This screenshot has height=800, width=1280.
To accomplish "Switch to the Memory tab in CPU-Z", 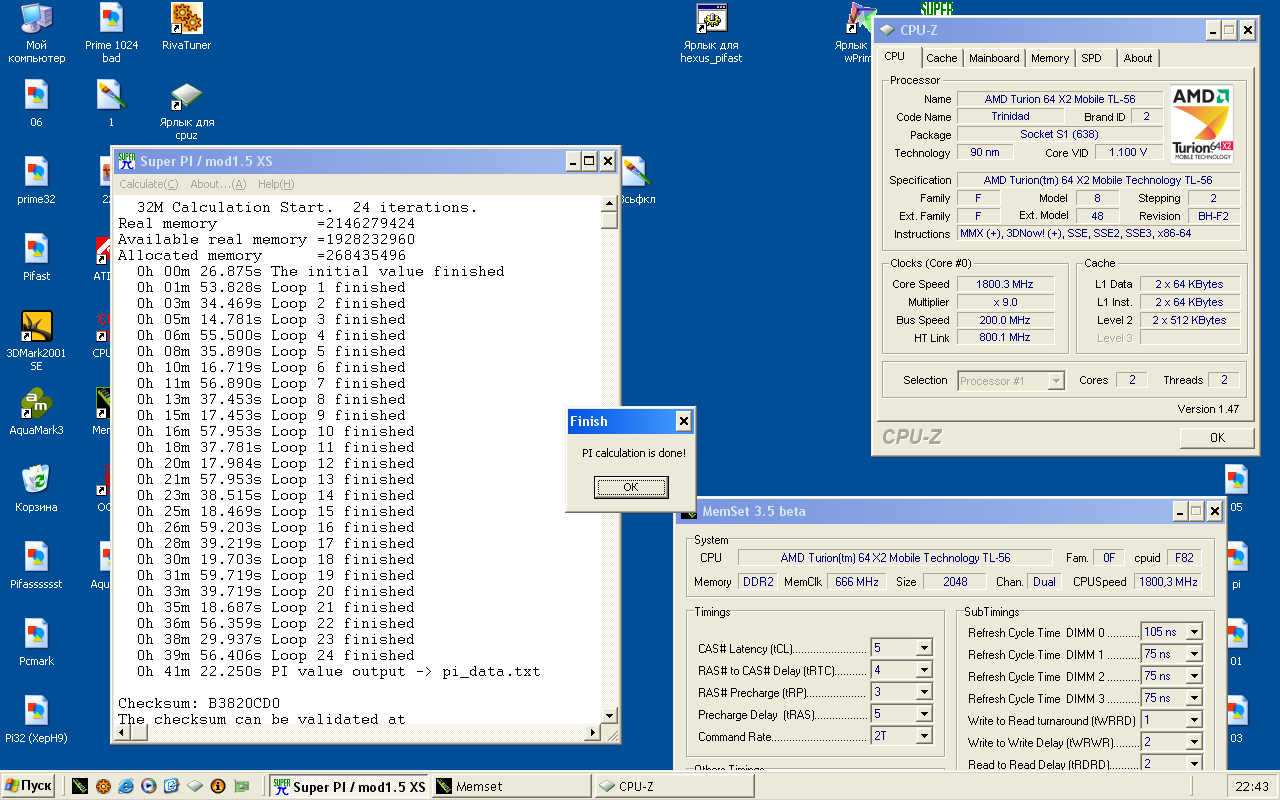I will pyautogui.click(x=1050, y=58).
